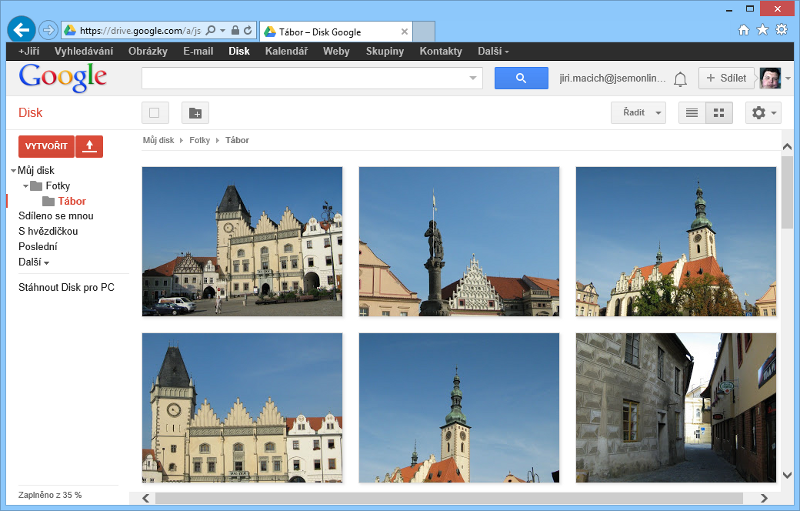
Task: Open the Řadit sort dropdown
Action: 638,113
